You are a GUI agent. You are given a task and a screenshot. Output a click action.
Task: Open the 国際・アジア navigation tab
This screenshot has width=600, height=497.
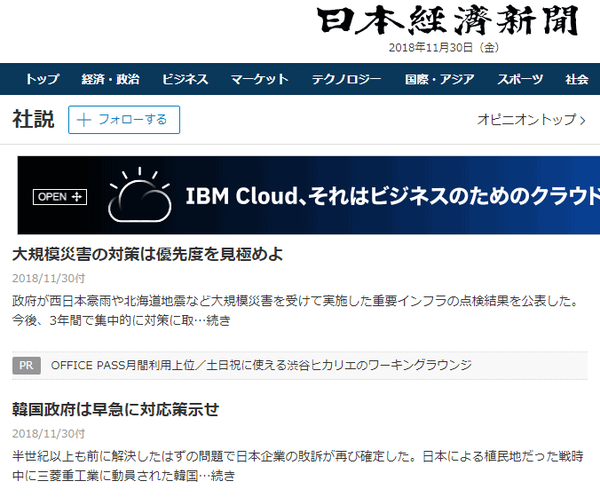440,79
